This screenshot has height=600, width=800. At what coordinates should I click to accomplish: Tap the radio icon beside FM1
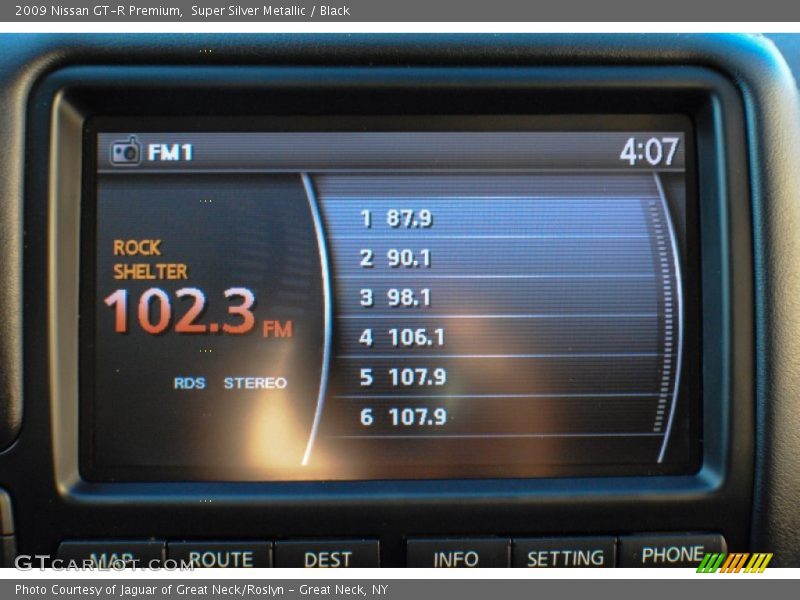[126, 152]
